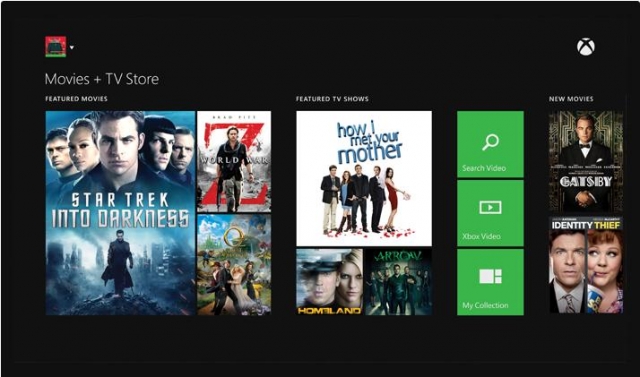Select the Arrow TV show tile
Viewport: 640px width, 377px height.
point(398,282)
